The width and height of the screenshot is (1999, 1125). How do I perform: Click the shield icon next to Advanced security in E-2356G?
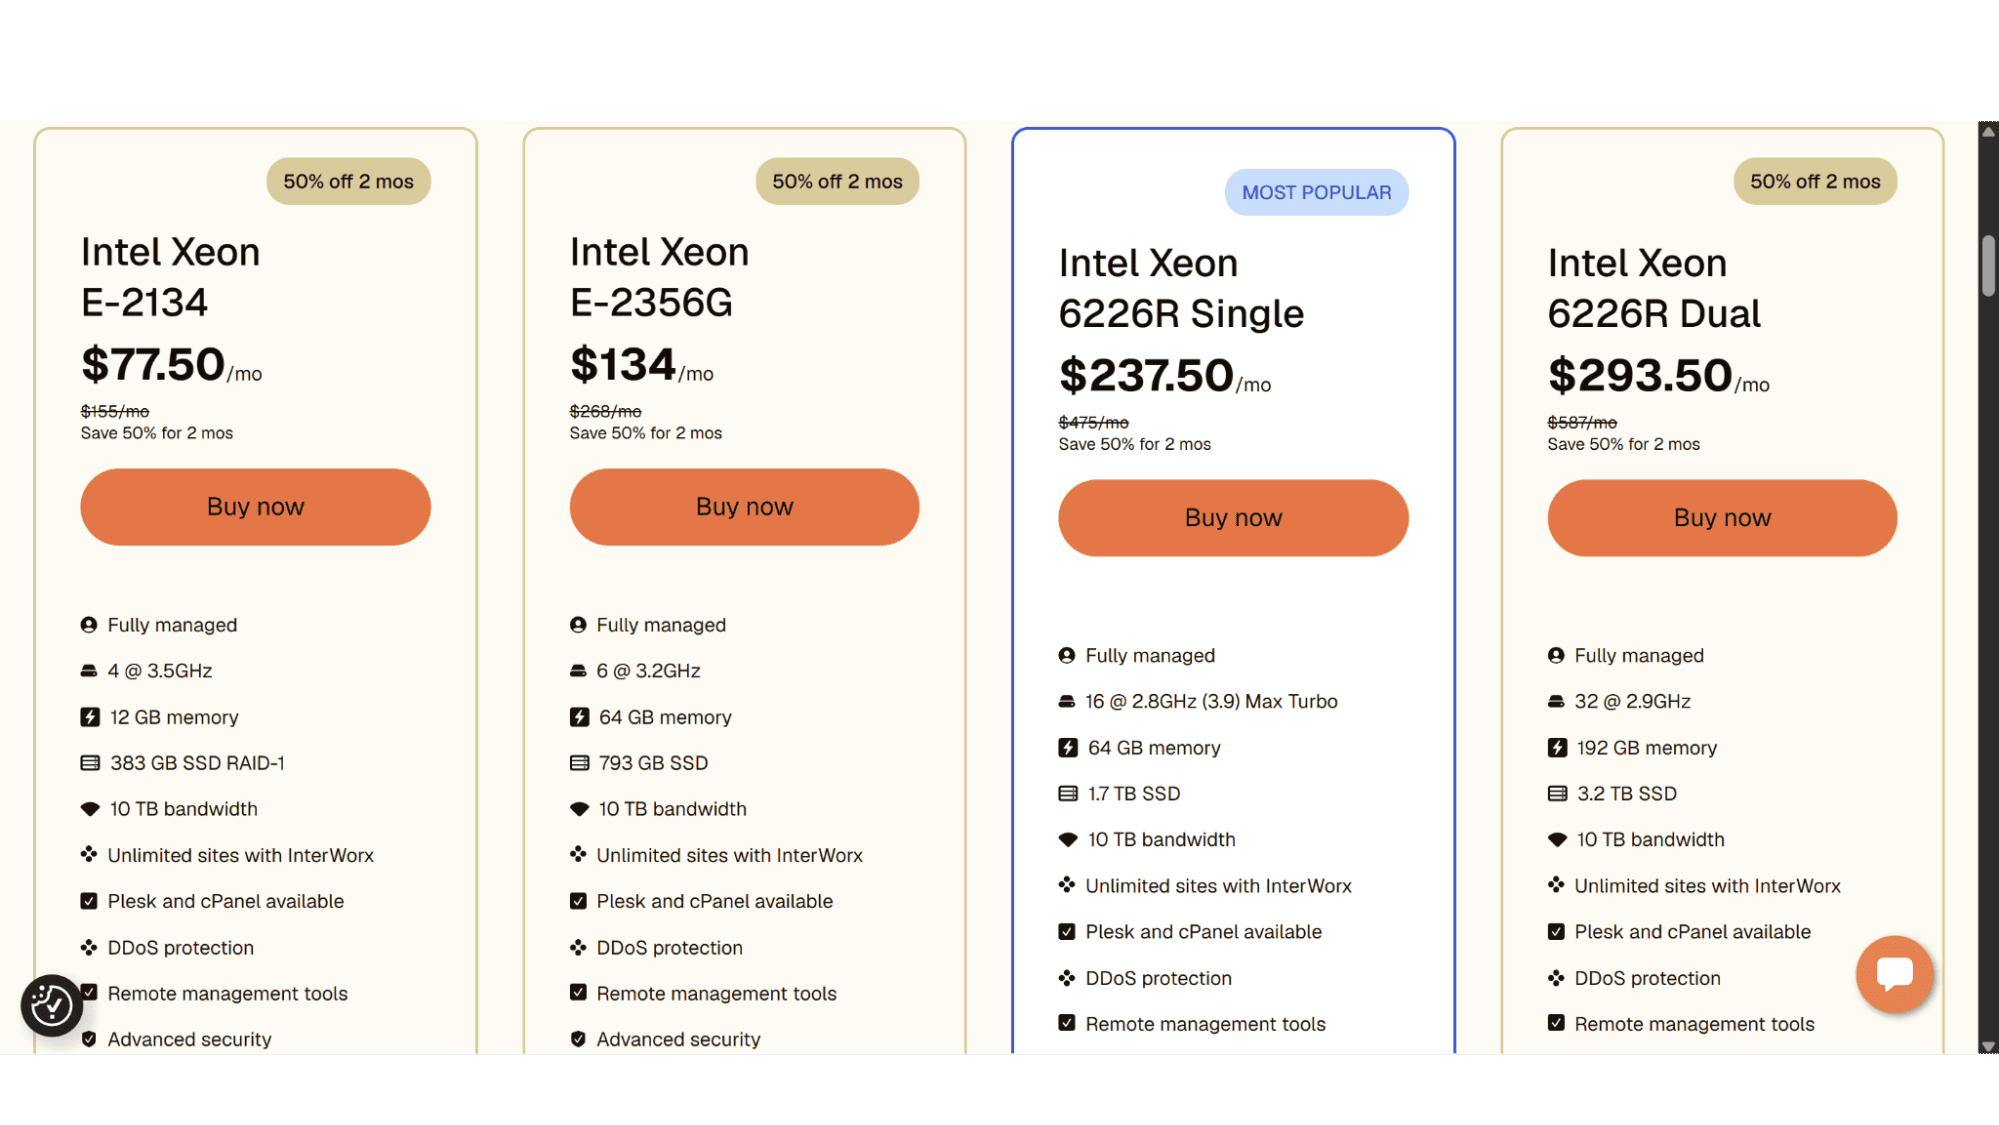click(578, 1039)
